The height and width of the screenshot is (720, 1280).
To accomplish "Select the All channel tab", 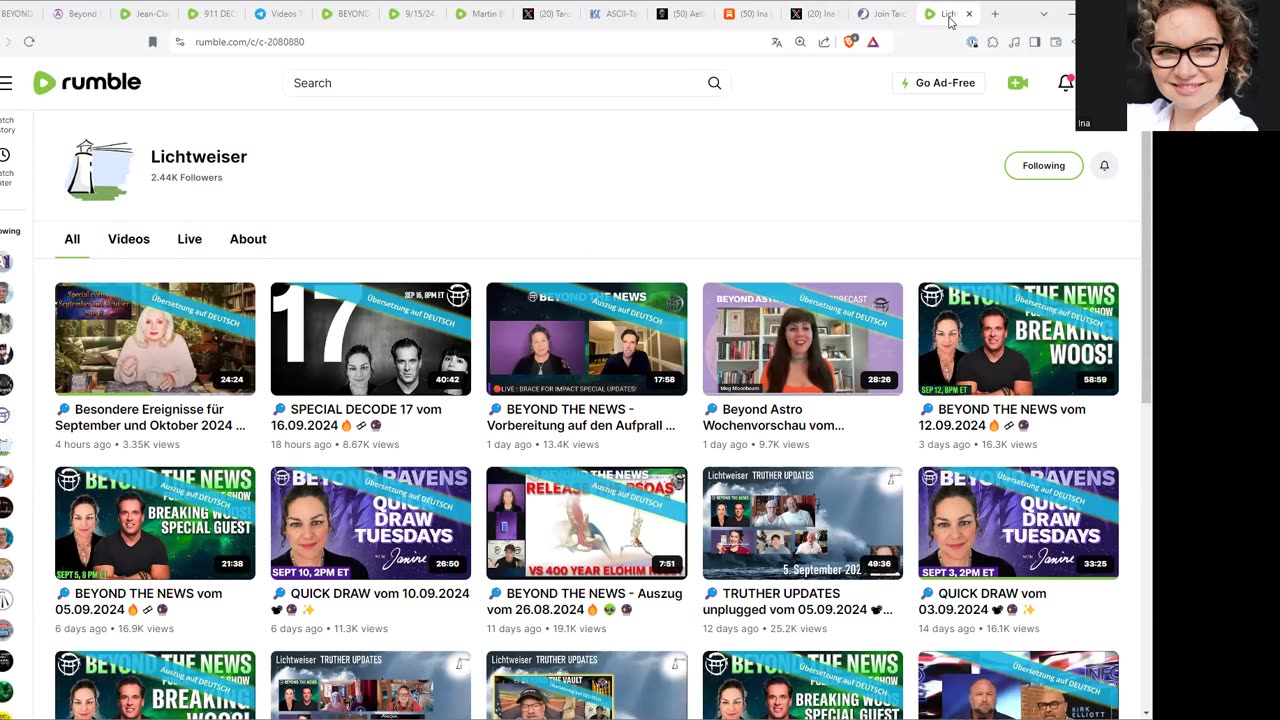I will [72, 239].
